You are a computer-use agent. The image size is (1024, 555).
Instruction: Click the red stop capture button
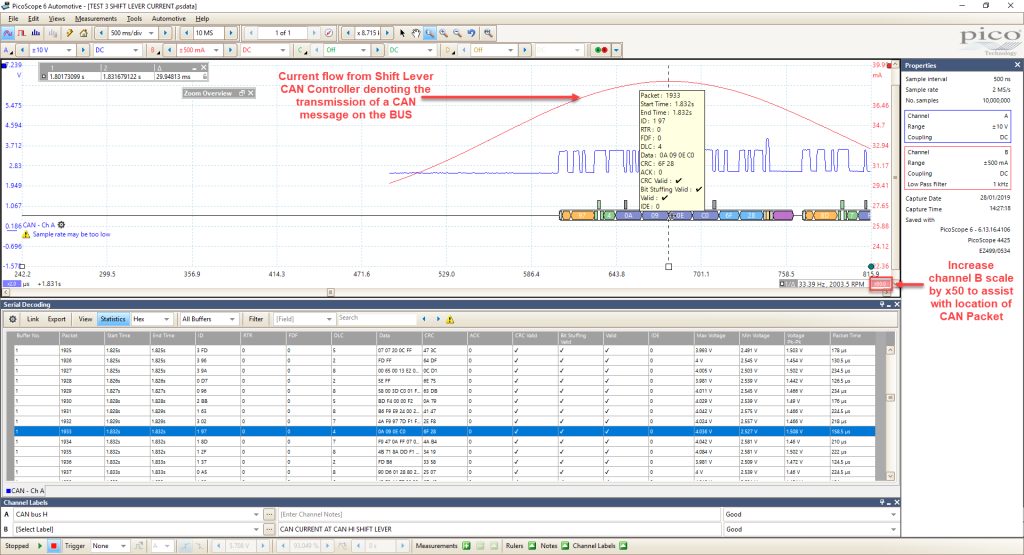tap(54, 546)
